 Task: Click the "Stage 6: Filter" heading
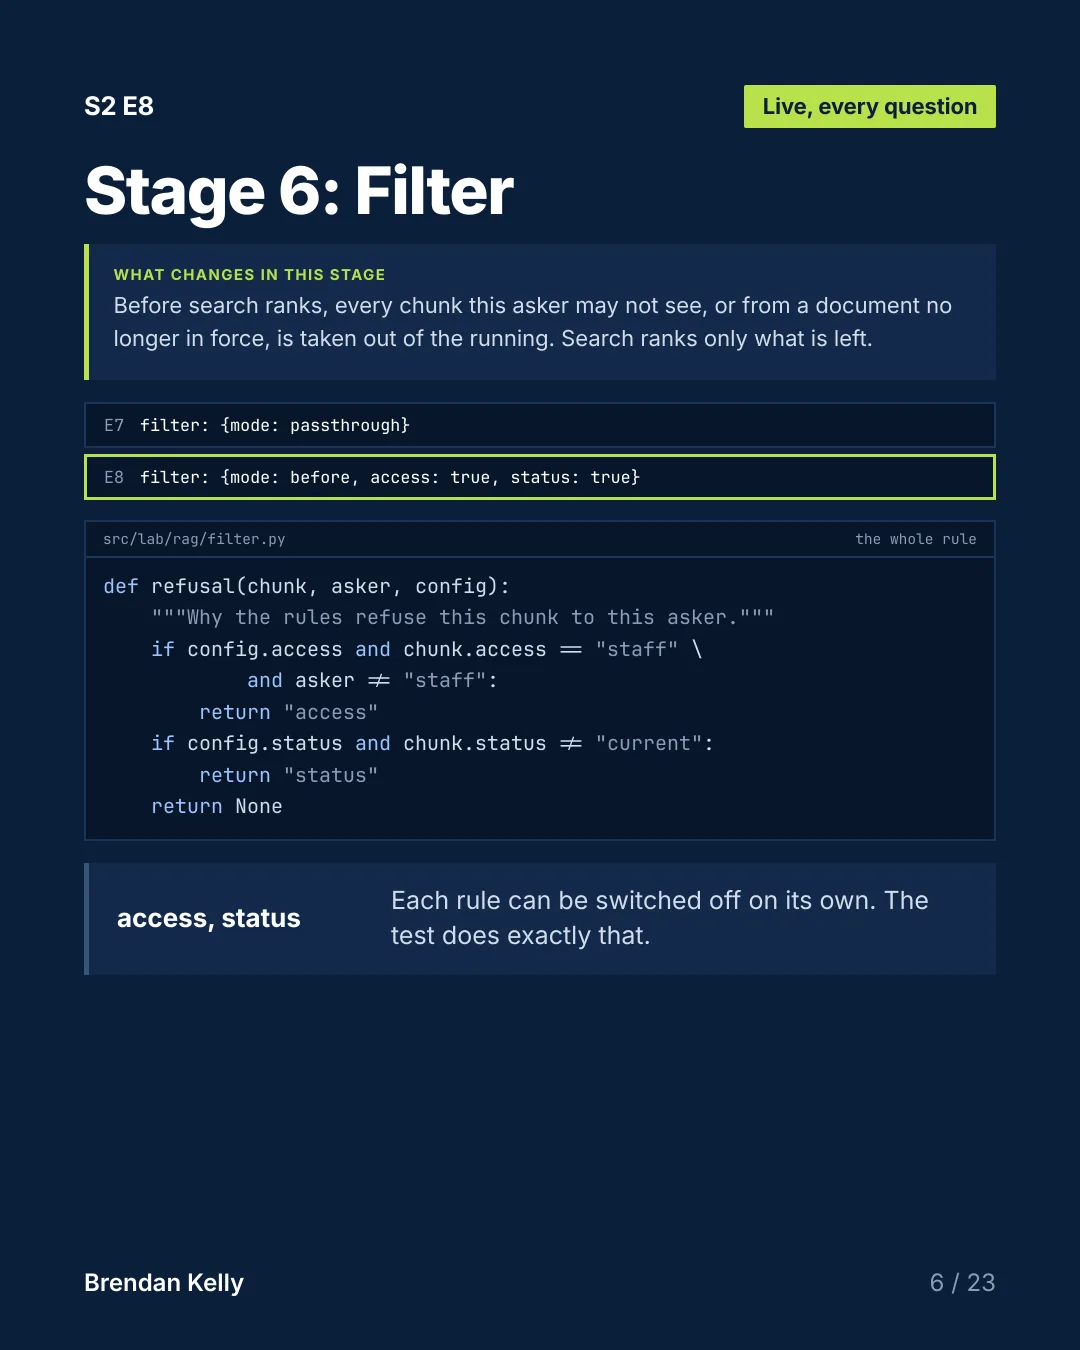(x=299, y=191)
